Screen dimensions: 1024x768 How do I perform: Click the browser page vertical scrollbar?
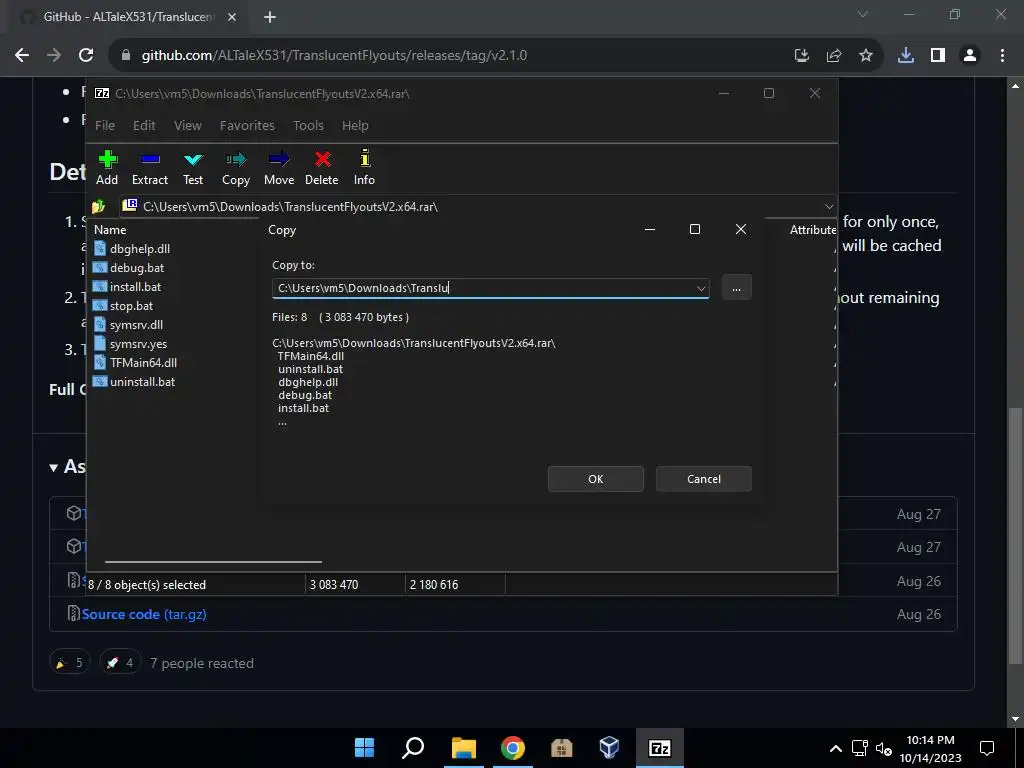[x=1015, y=536]
